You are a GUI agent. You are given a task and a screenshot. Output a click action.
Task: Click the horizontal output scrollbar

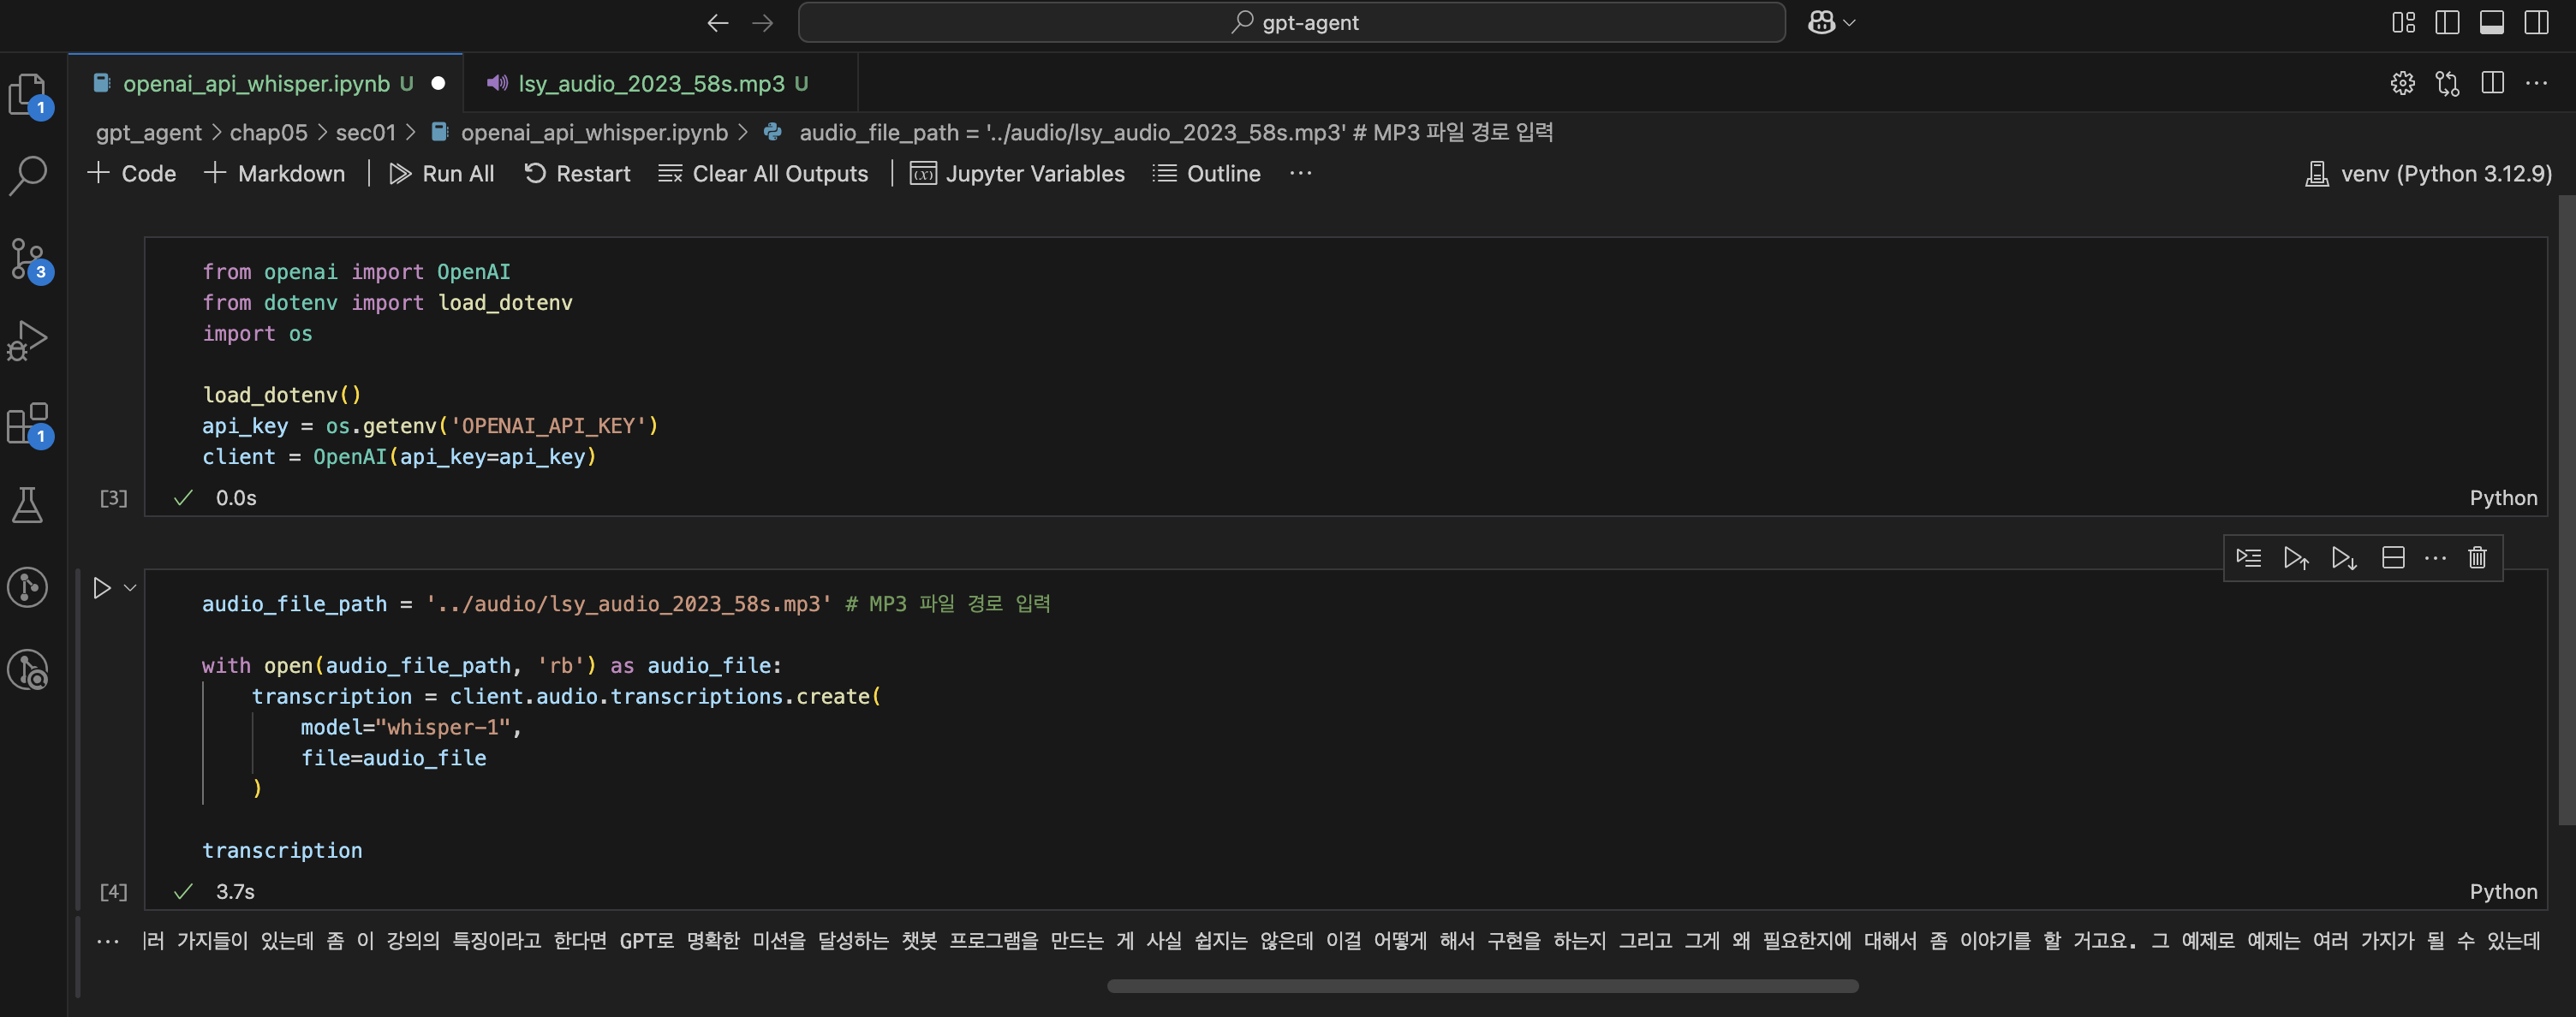pyautogui.click(x=1482, y=987)
